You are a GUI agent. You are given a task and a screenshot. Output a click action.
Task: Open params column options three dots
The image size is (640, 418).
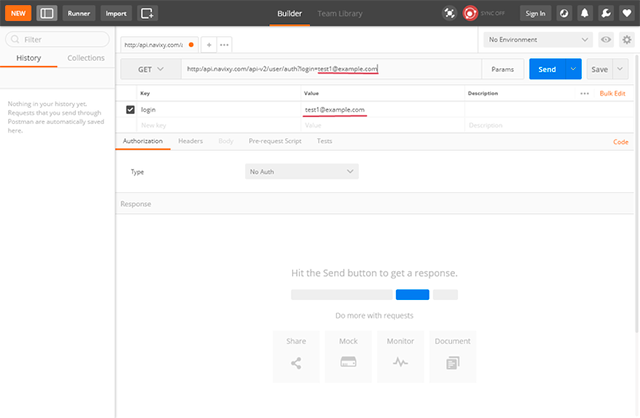click(584, 93)
